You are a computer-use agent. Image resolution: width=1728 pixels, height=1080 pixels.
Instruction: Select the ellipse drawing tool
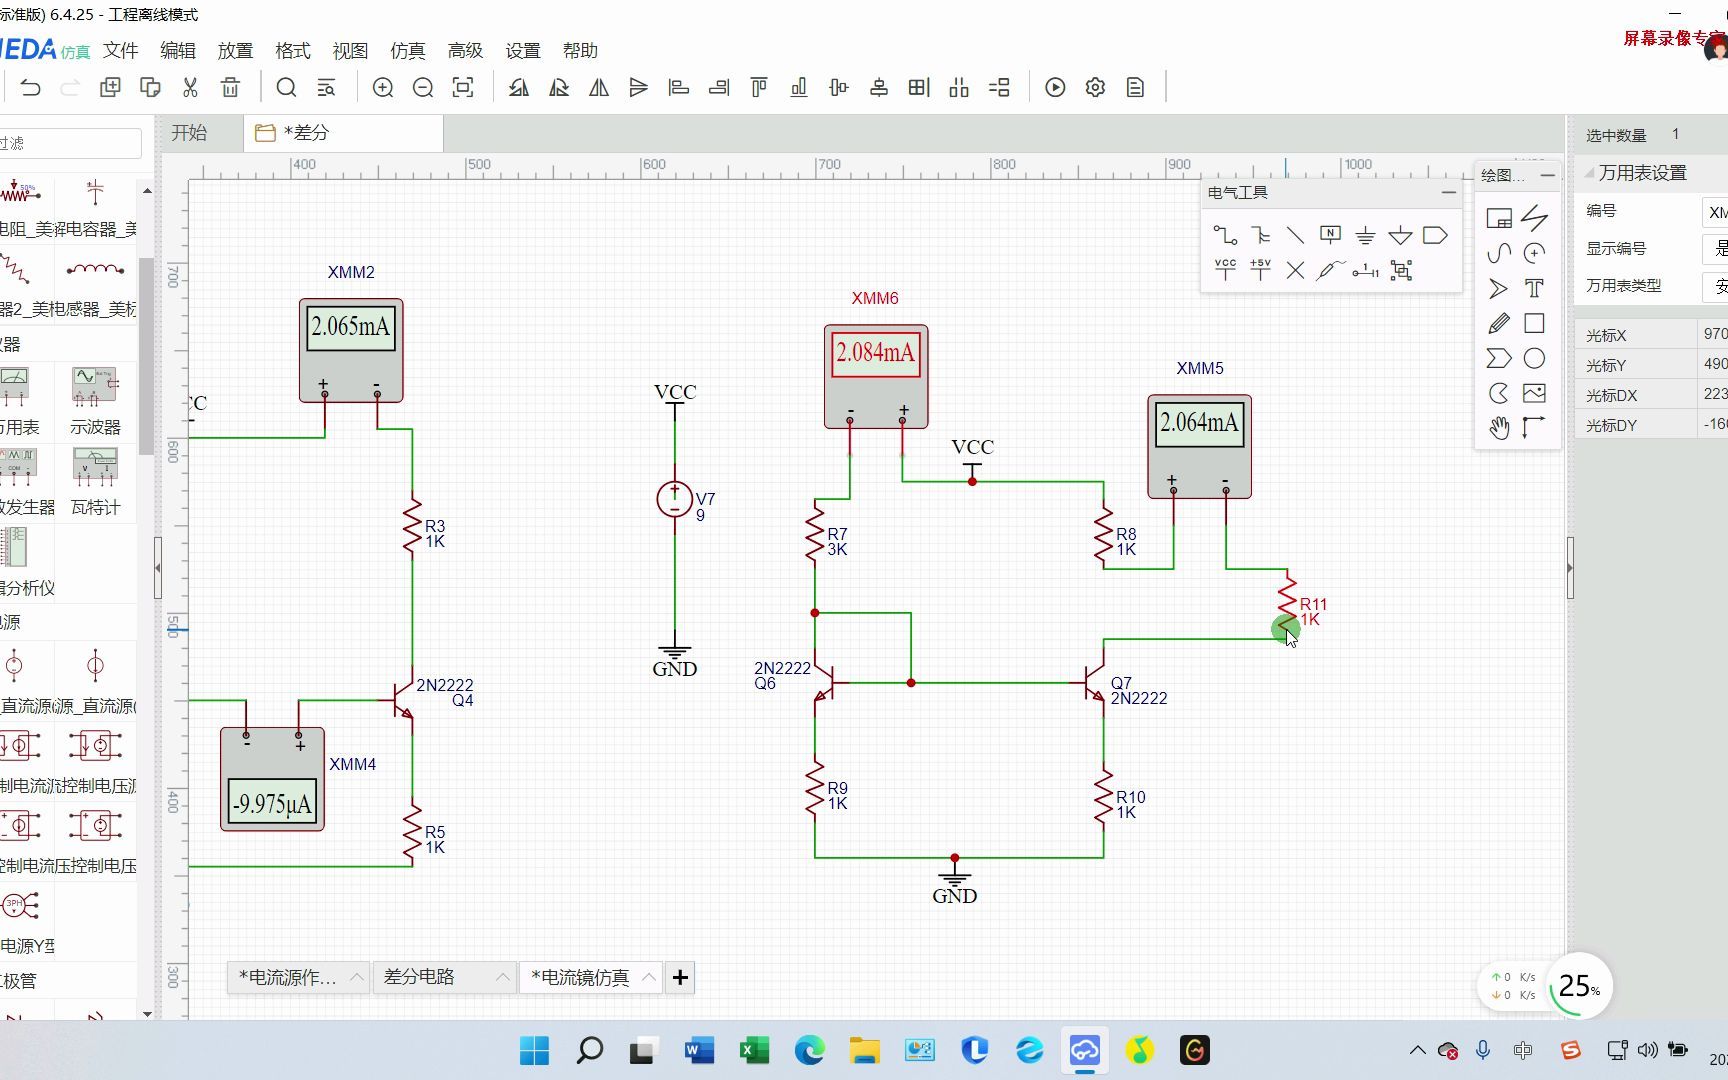1534,358
